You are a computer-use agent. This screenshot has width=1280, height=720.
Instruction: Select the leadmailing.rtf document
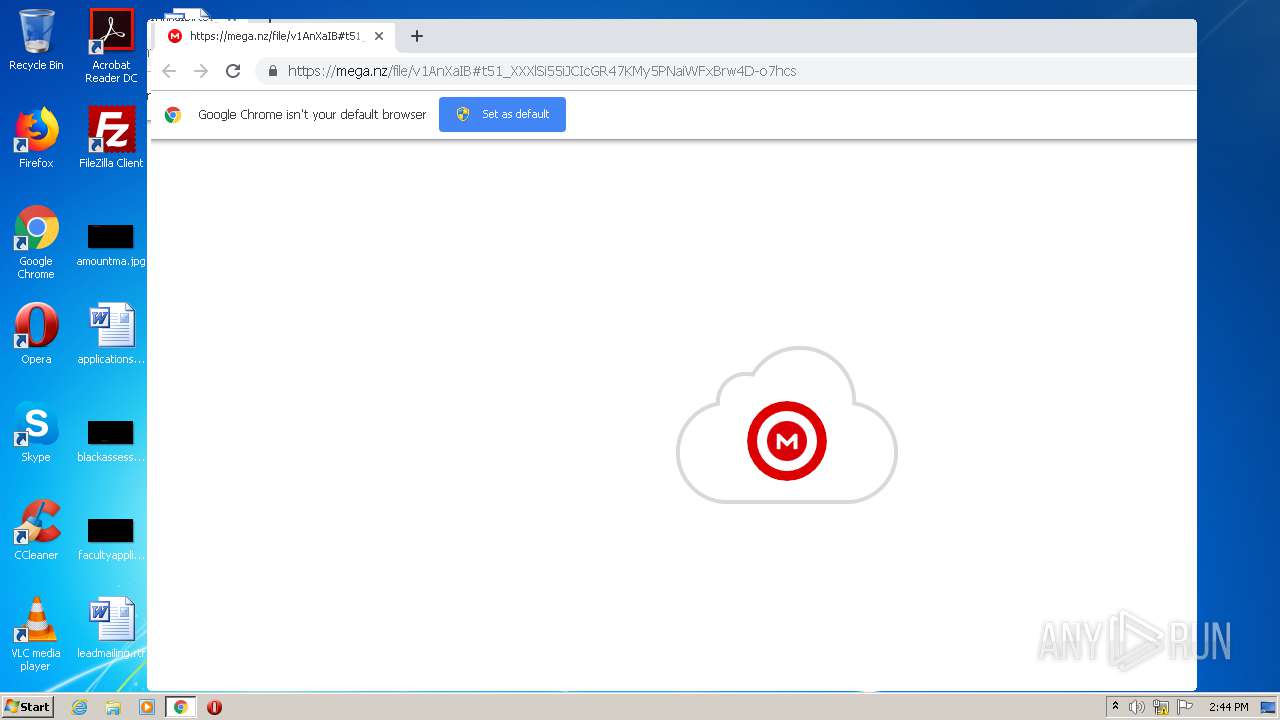[111, 628]
